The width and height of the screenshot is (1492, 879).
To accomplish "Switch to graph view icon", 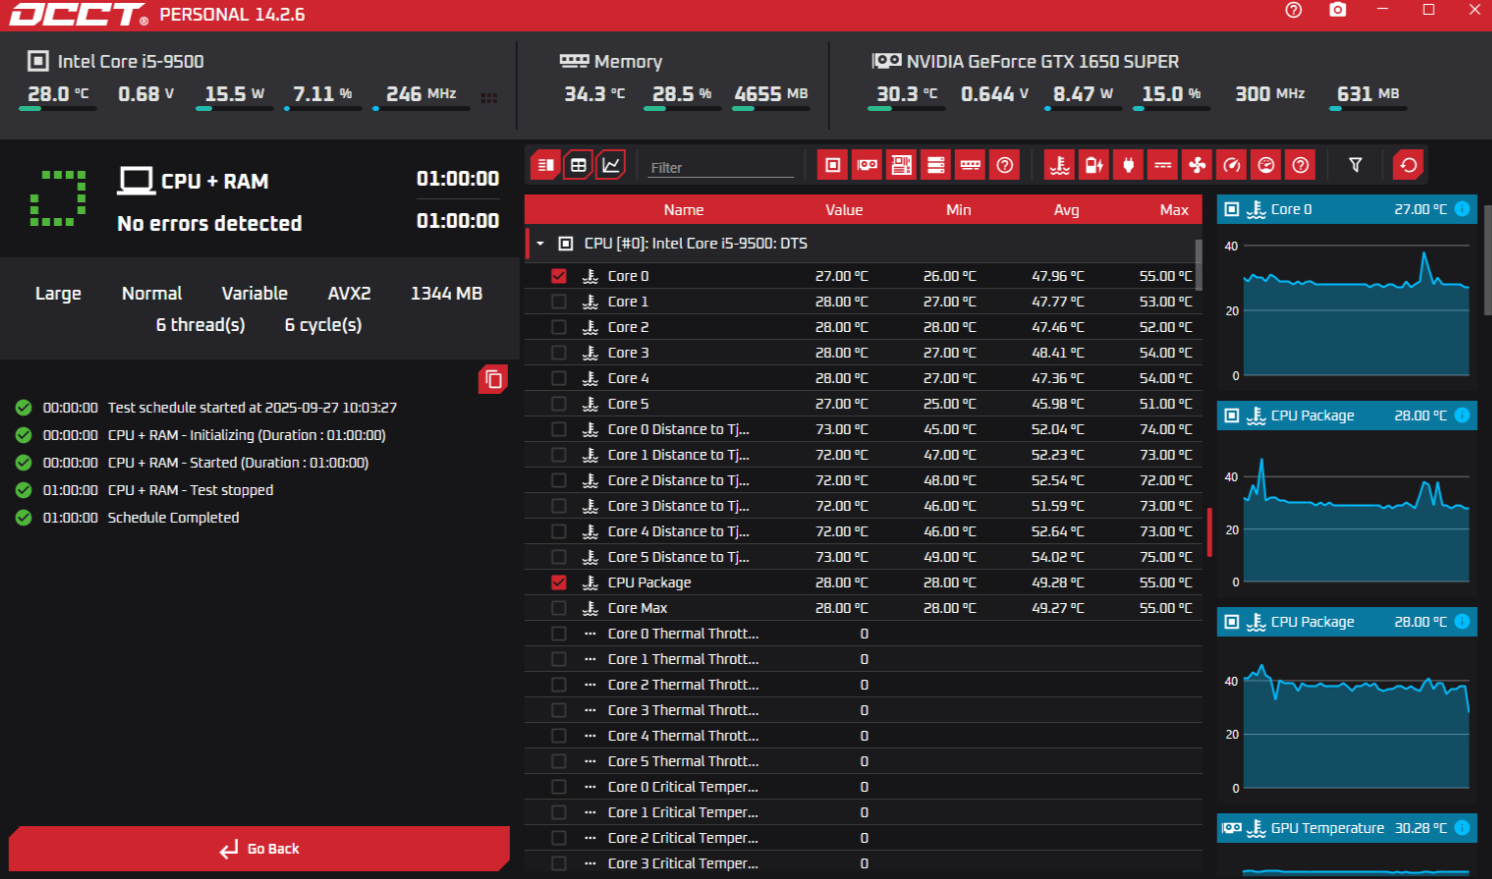I will click(611, 165).
